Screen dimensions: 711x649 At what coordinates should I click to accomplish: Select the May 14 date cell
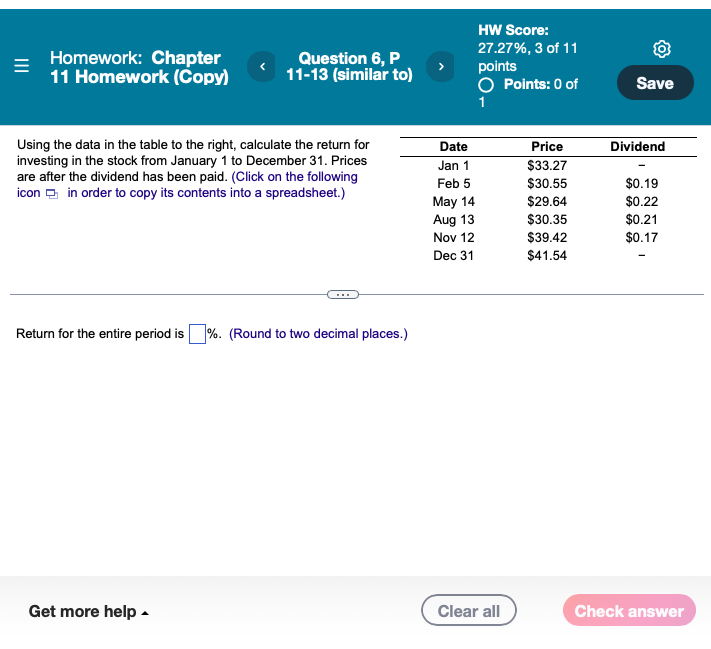453,201
